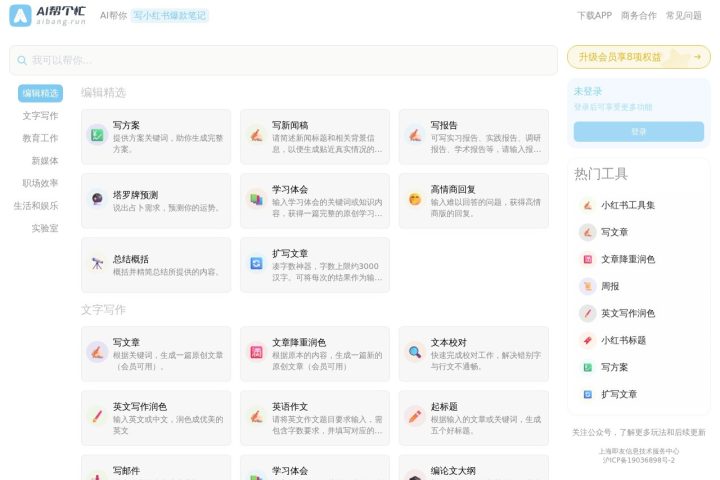This screenshot has height=480, width=720.
Task: Click the AI帮个忙 logo icon
Action: (20, 16)
